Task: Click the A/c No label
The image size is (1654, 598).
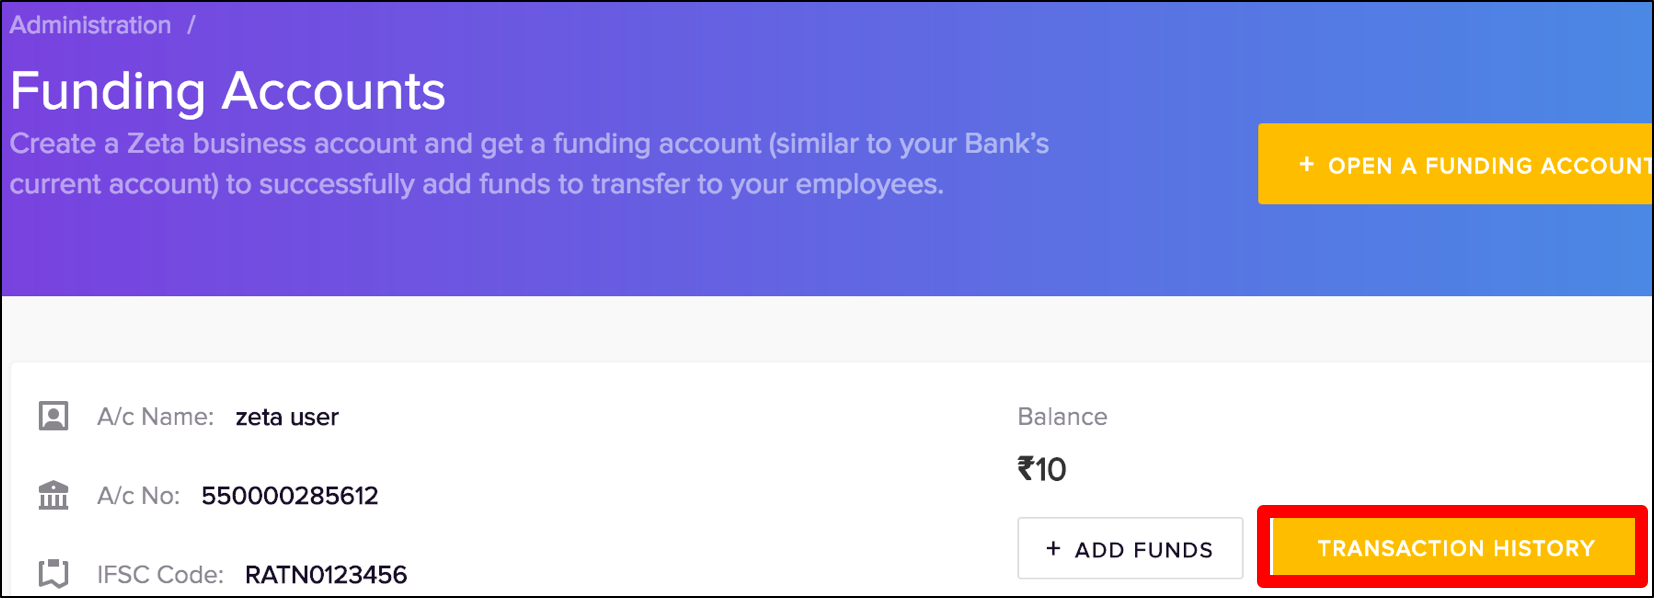Action: tap(138, 496)
